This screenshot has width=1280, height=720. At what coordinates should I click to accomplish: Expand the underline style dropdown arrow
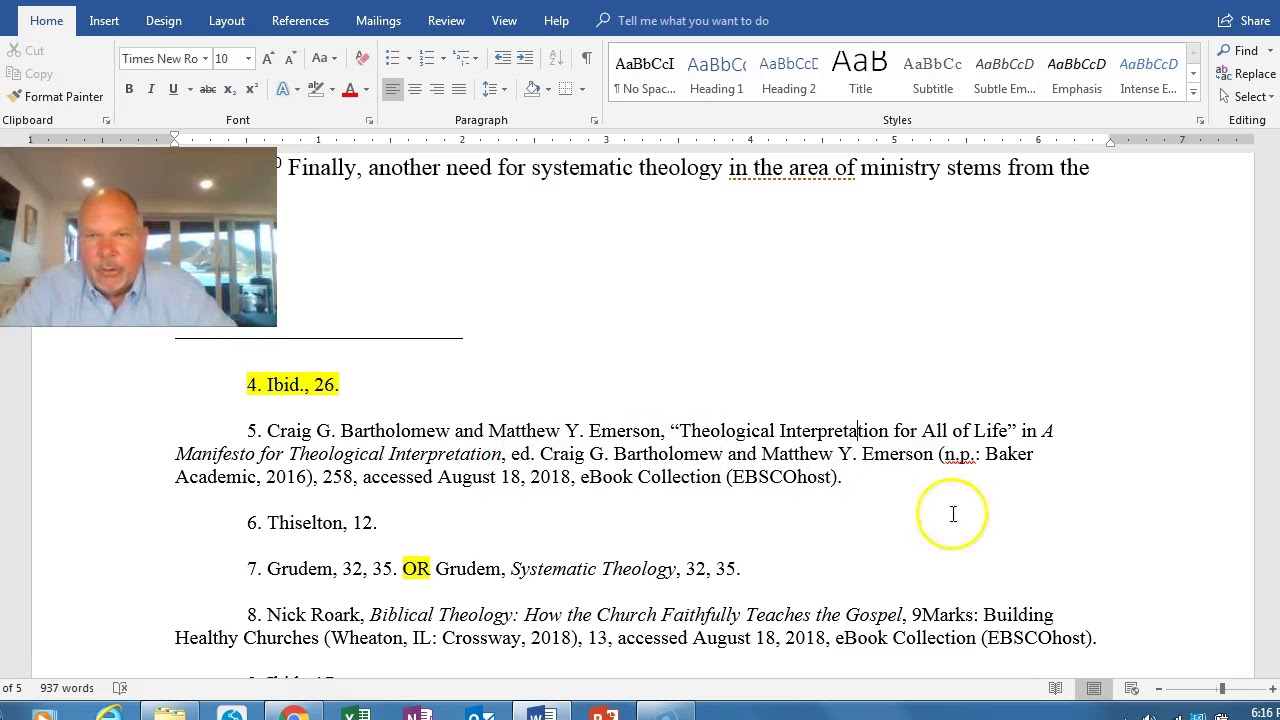[x=189, y=90]
